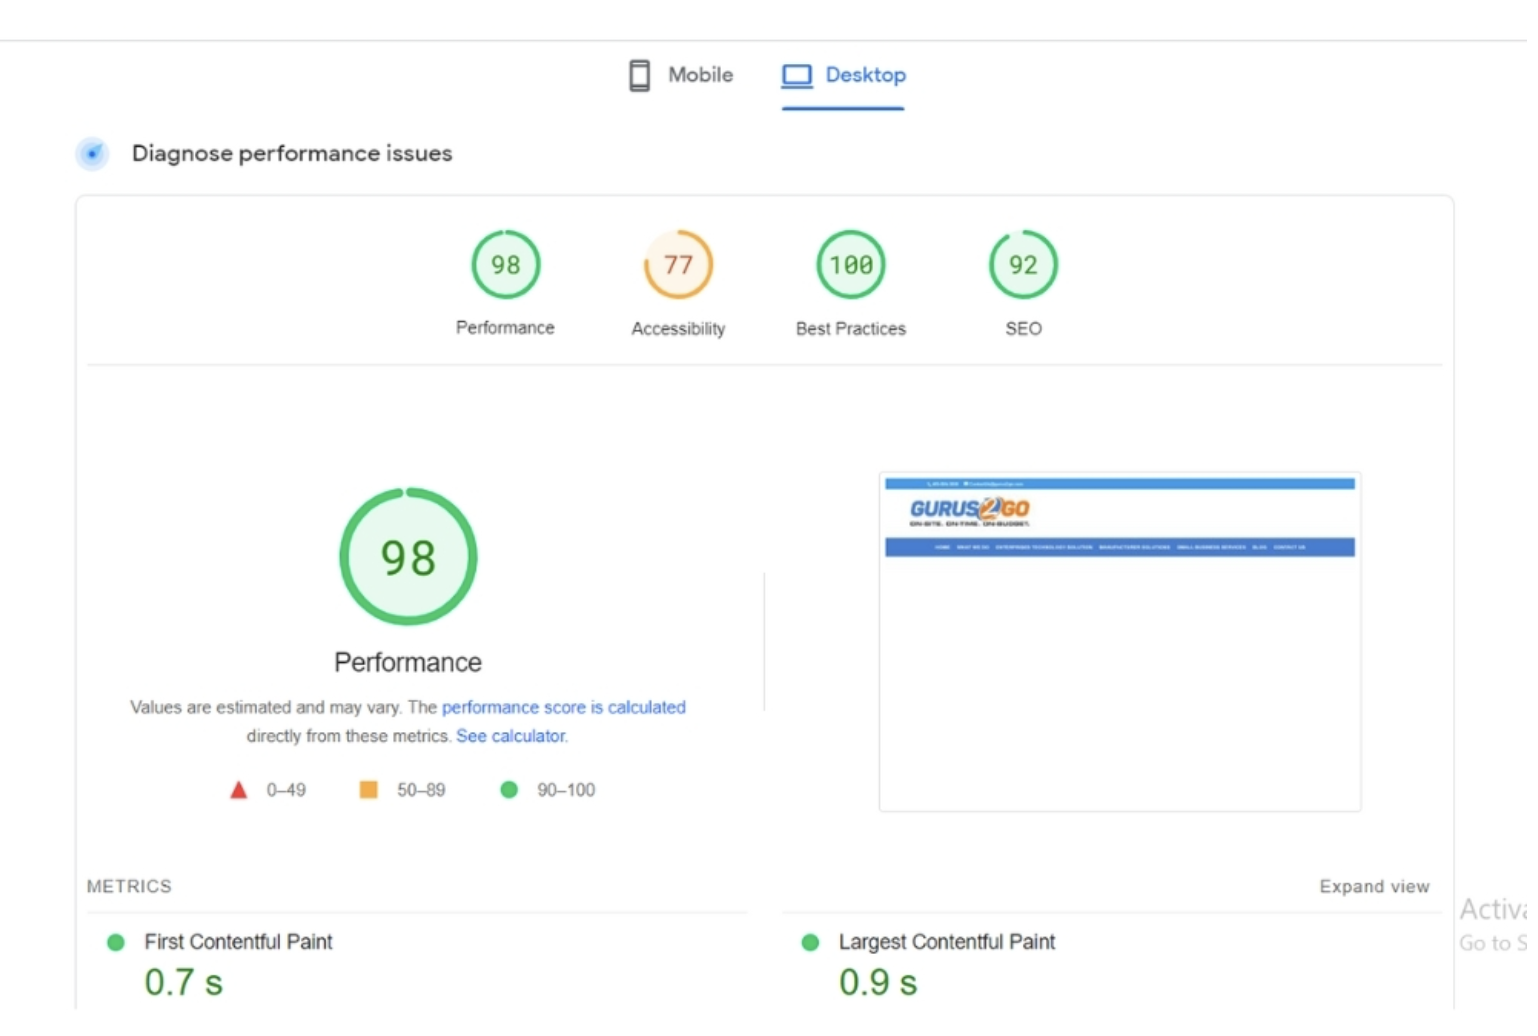
Task: Click the 'First Contentful Paint' metric label
Action: (238, 942)
